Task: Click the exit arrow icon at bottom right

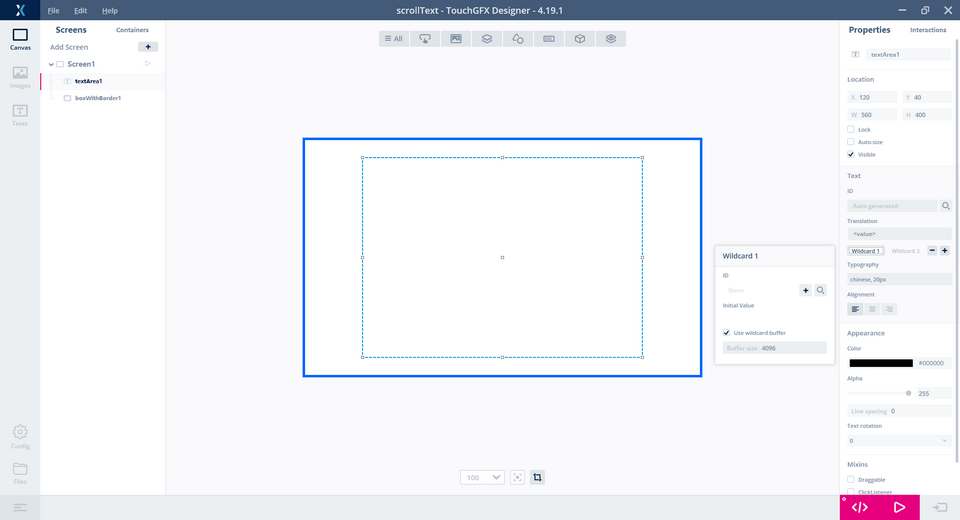Action: pyautogui.click(x=940, y=507)
